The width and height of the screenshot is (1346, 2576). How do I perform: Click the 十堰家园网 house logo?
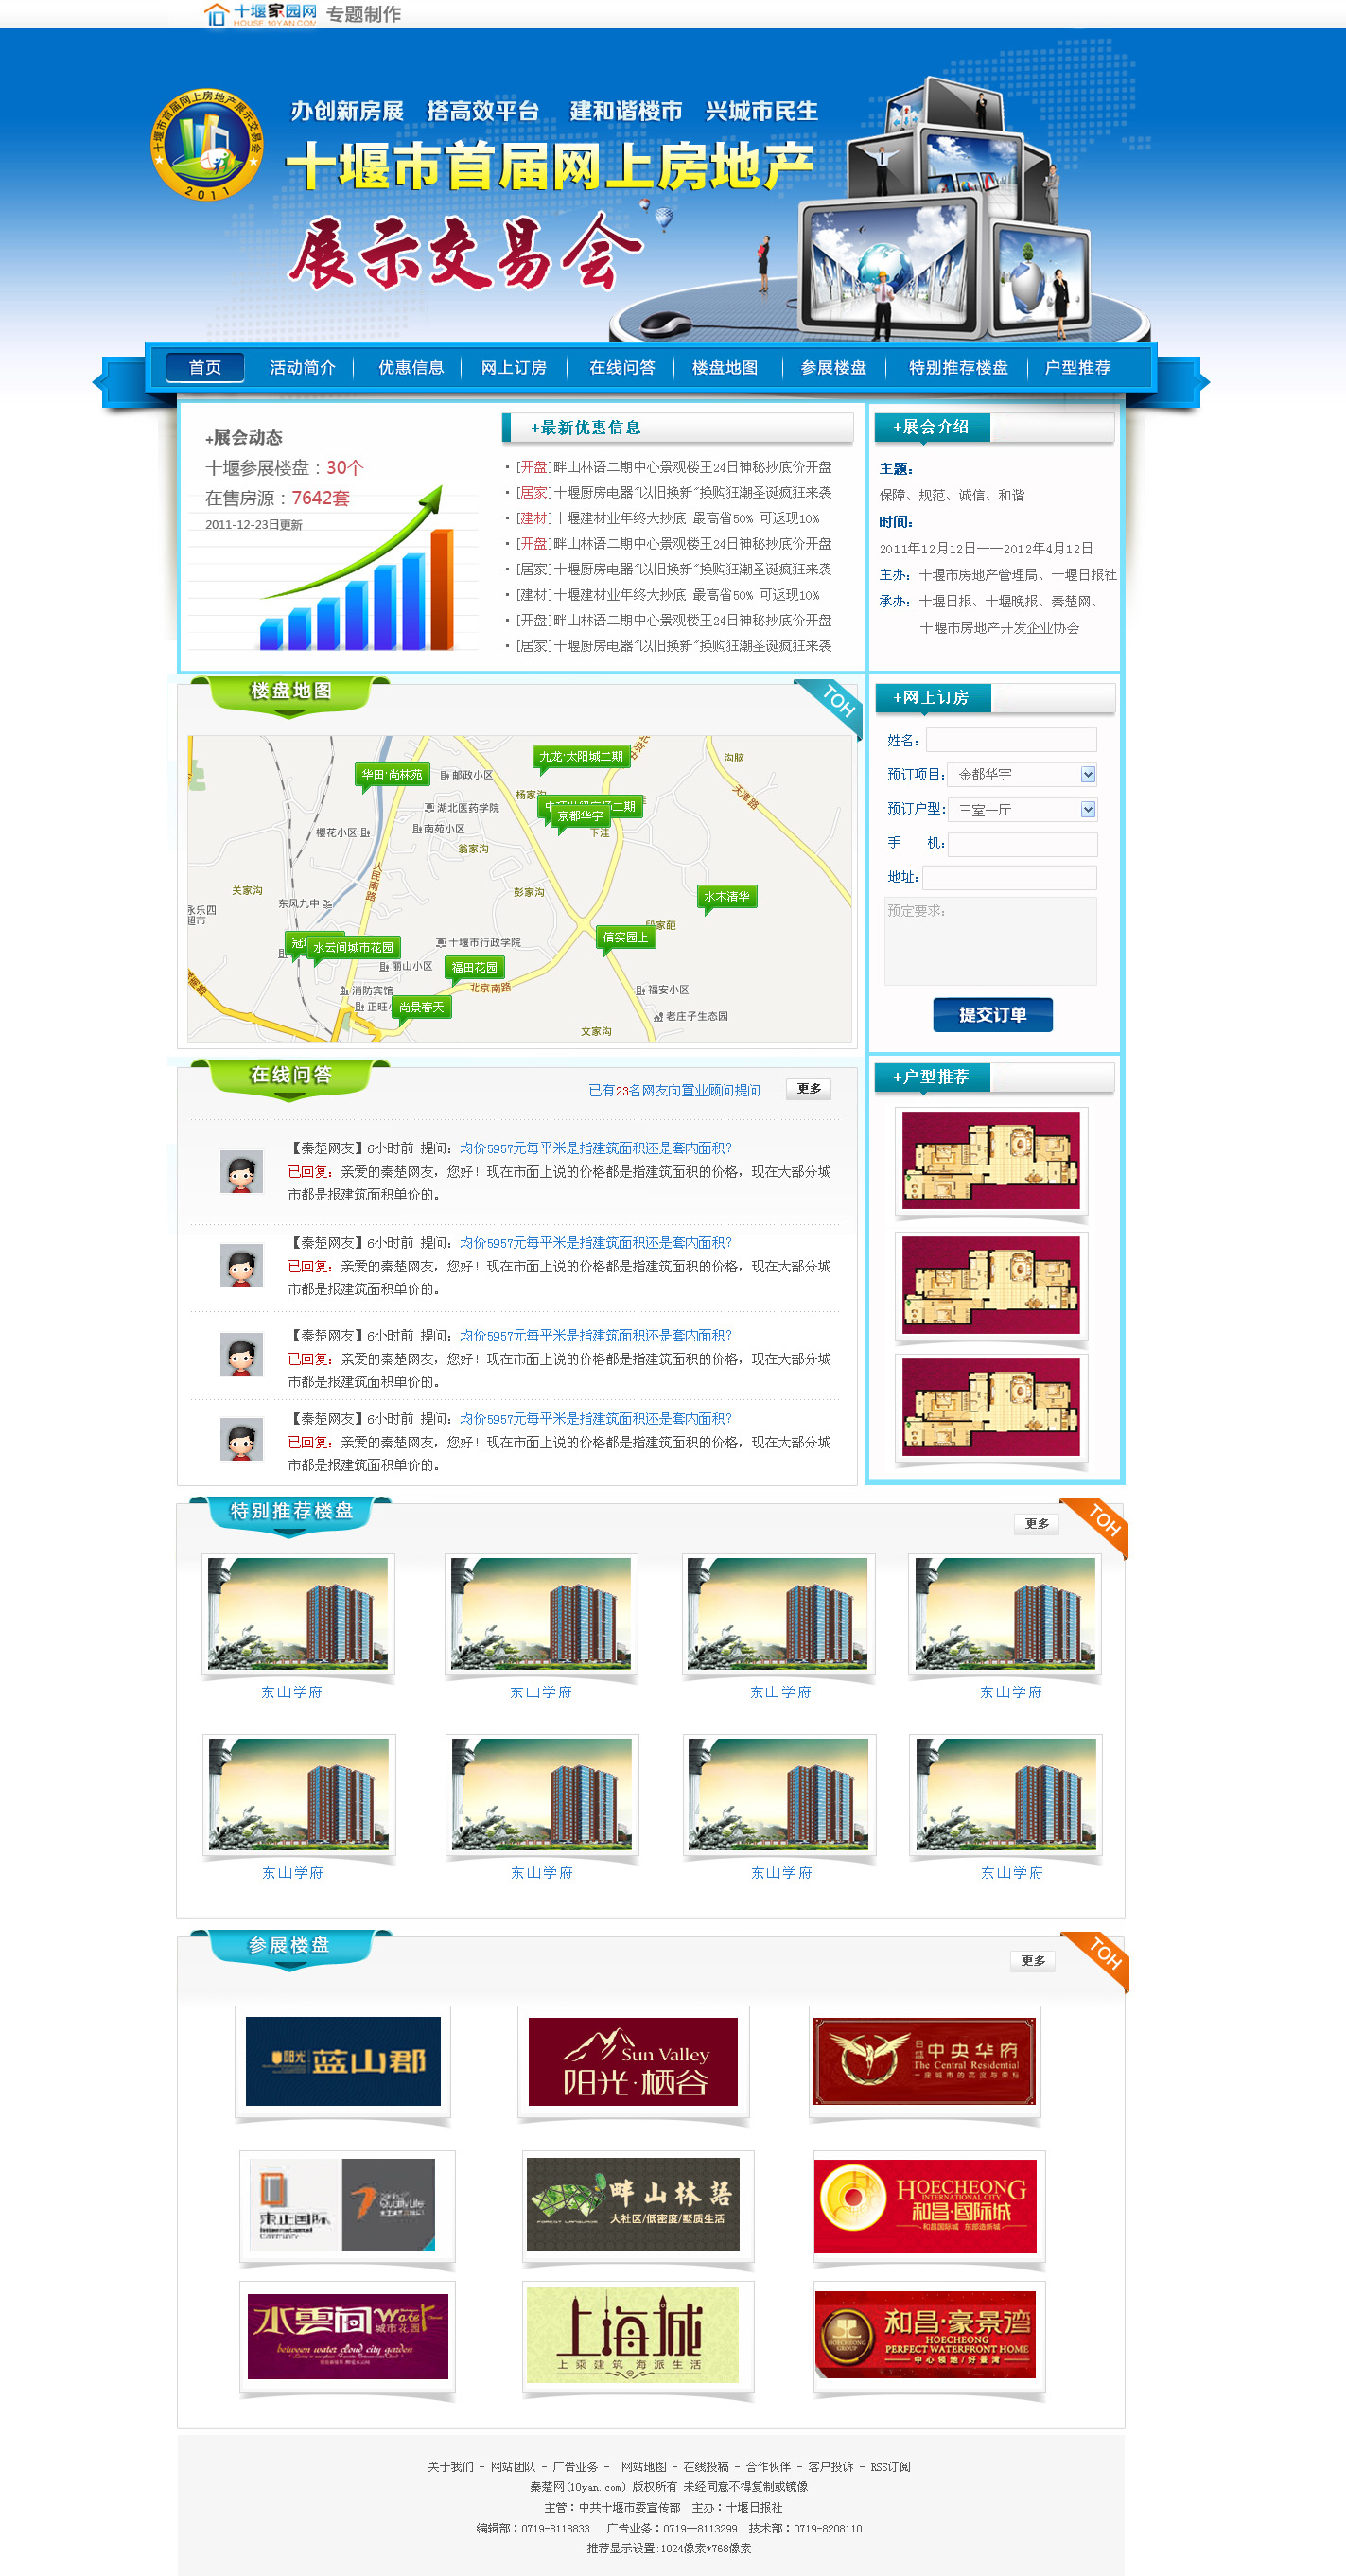point(260,14)
